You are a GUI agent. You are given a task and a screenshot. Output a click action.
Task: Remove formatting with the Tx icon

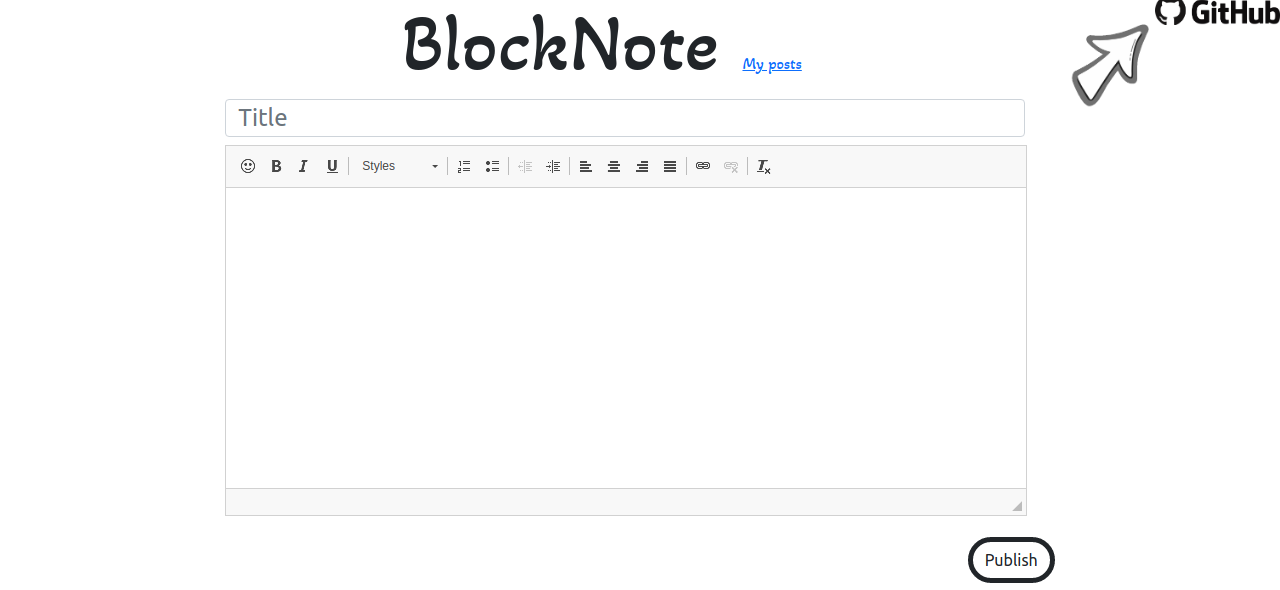click(x=764, y=166)
